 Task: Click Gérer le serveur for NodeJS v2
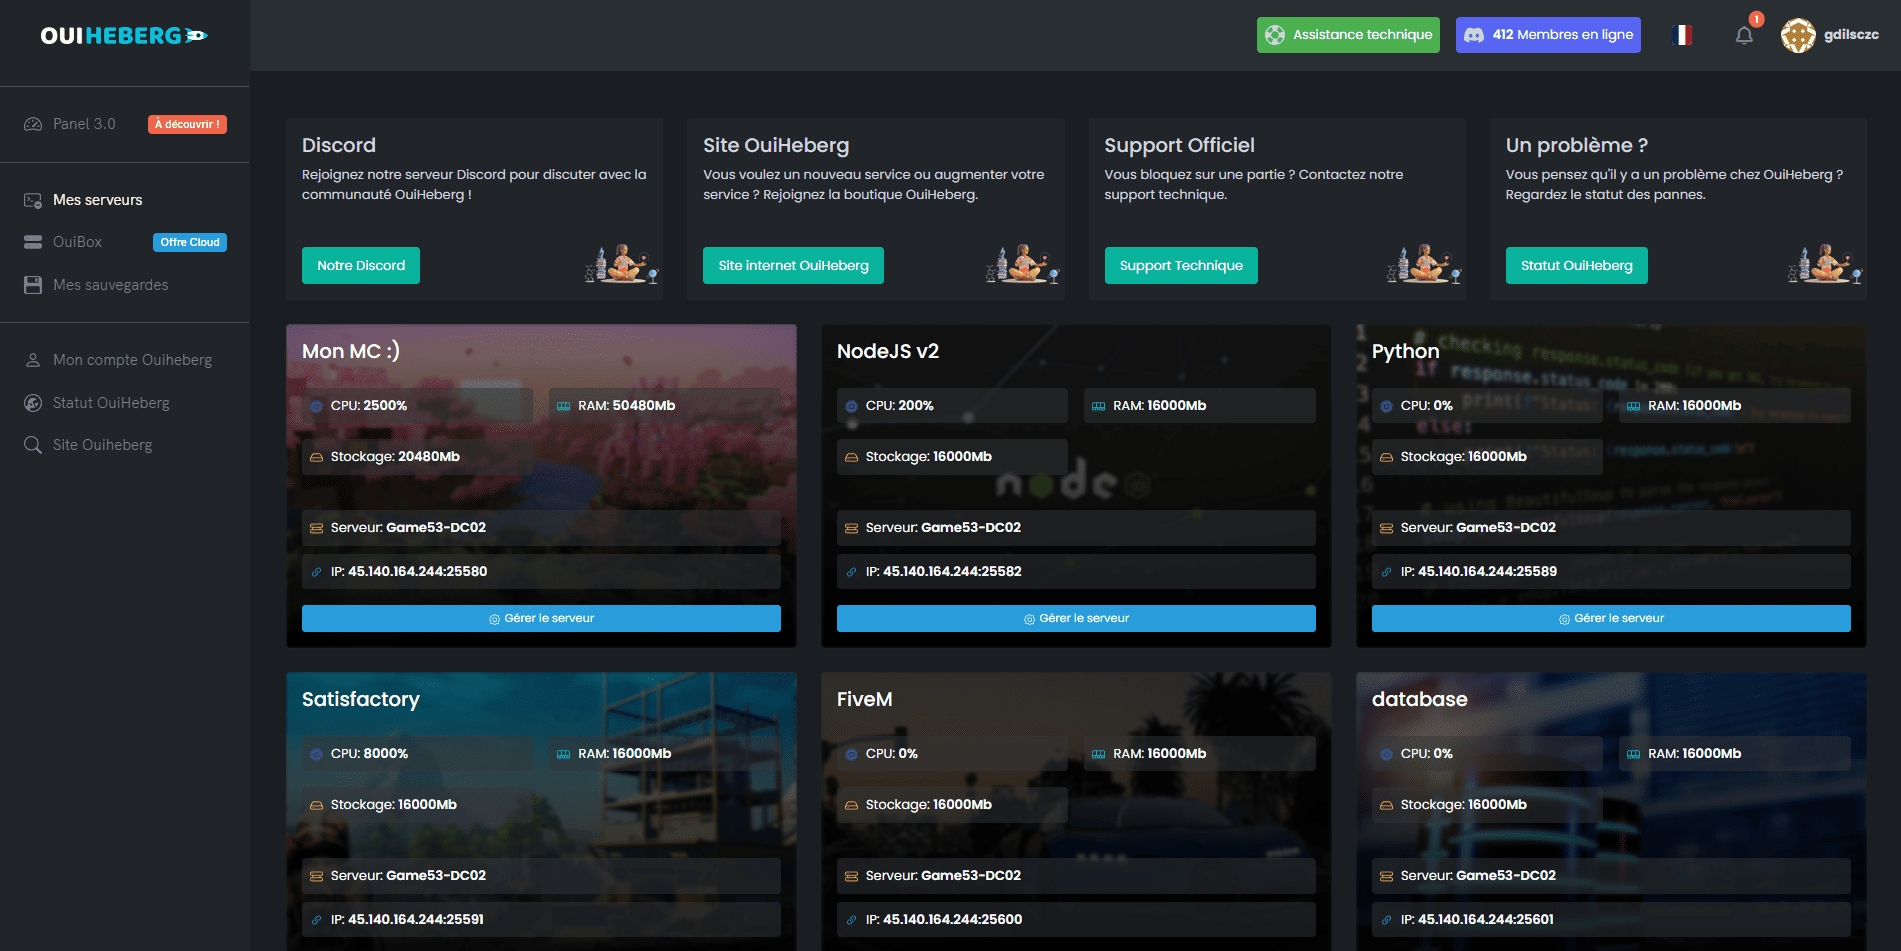(1076, 618)
